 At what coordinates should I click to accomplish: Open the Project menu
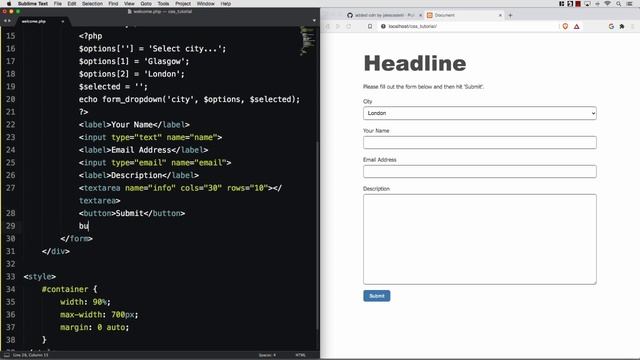pos(183,4)
